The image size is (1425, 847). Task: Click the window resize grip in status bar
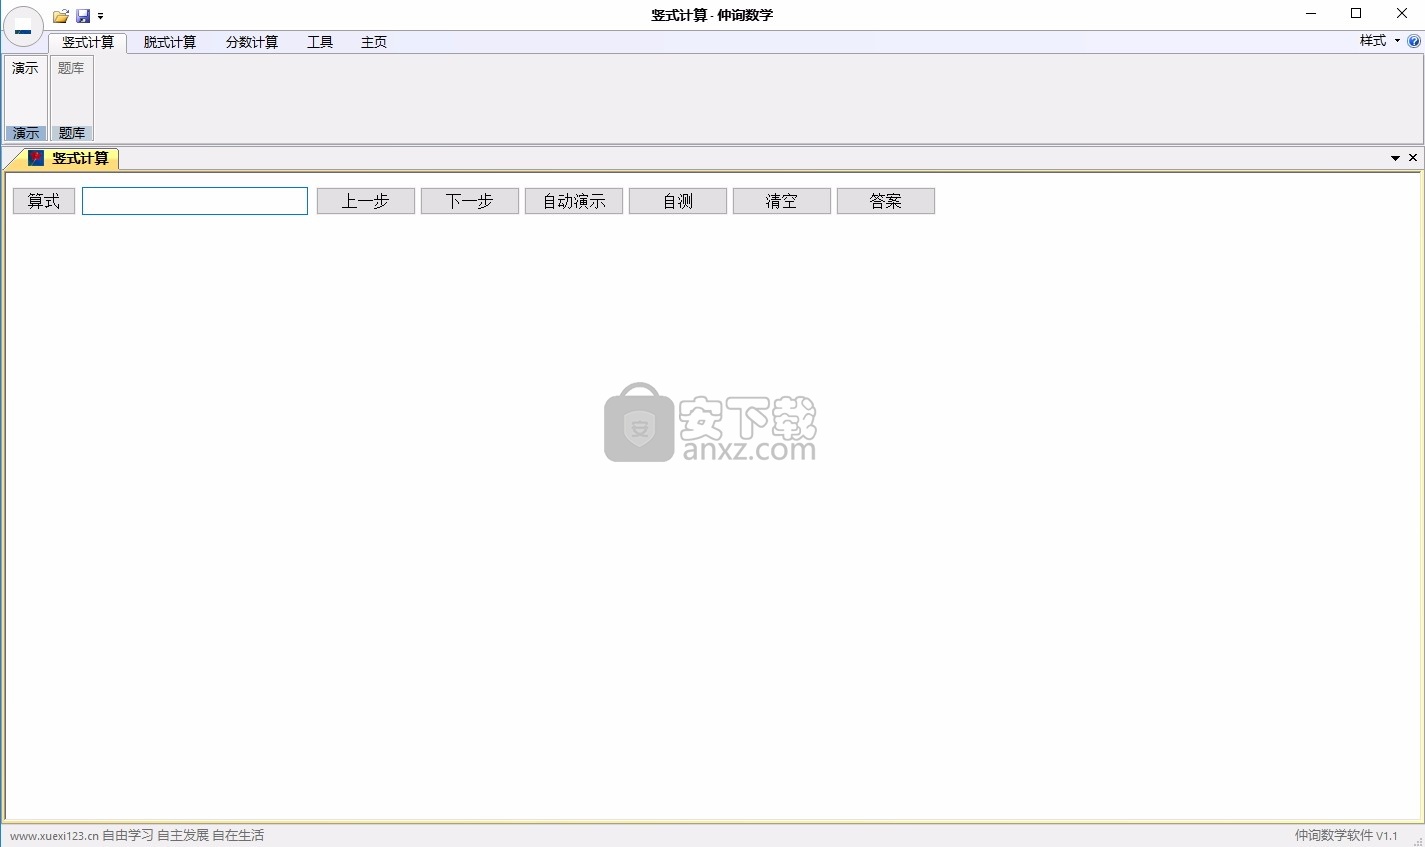tap(1417, 840)
